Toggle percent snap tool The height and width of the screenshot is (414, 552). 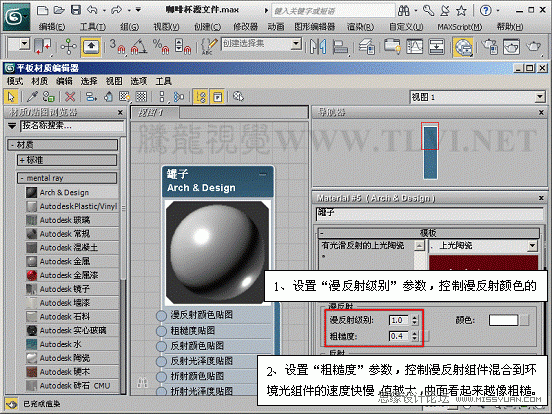point(161,46)
